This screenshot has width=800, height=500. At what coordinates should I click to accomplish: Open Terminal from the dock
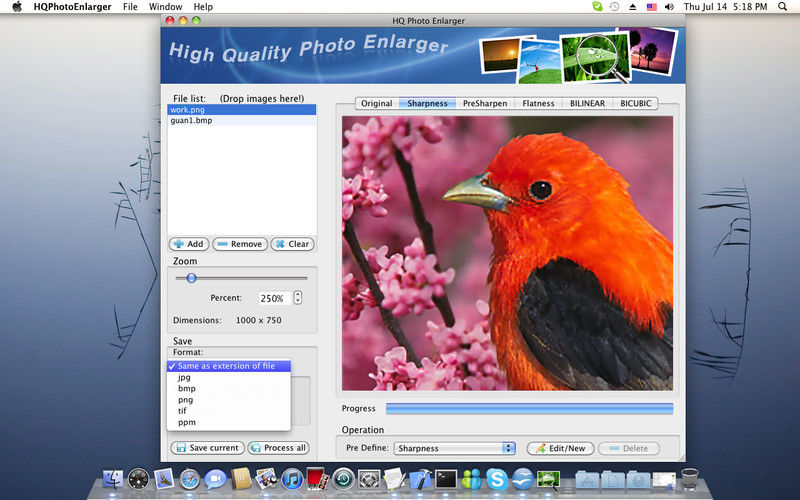pyautogui.click(x=446, y=480)
